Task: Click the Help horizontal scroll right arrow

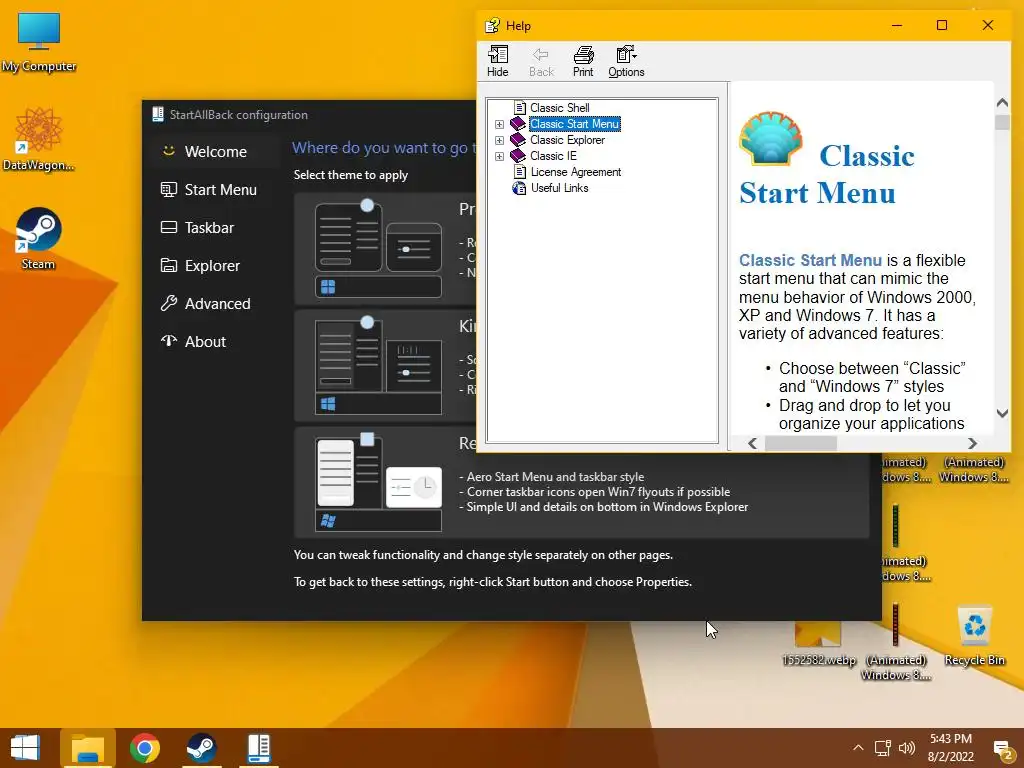Action: 972,443
